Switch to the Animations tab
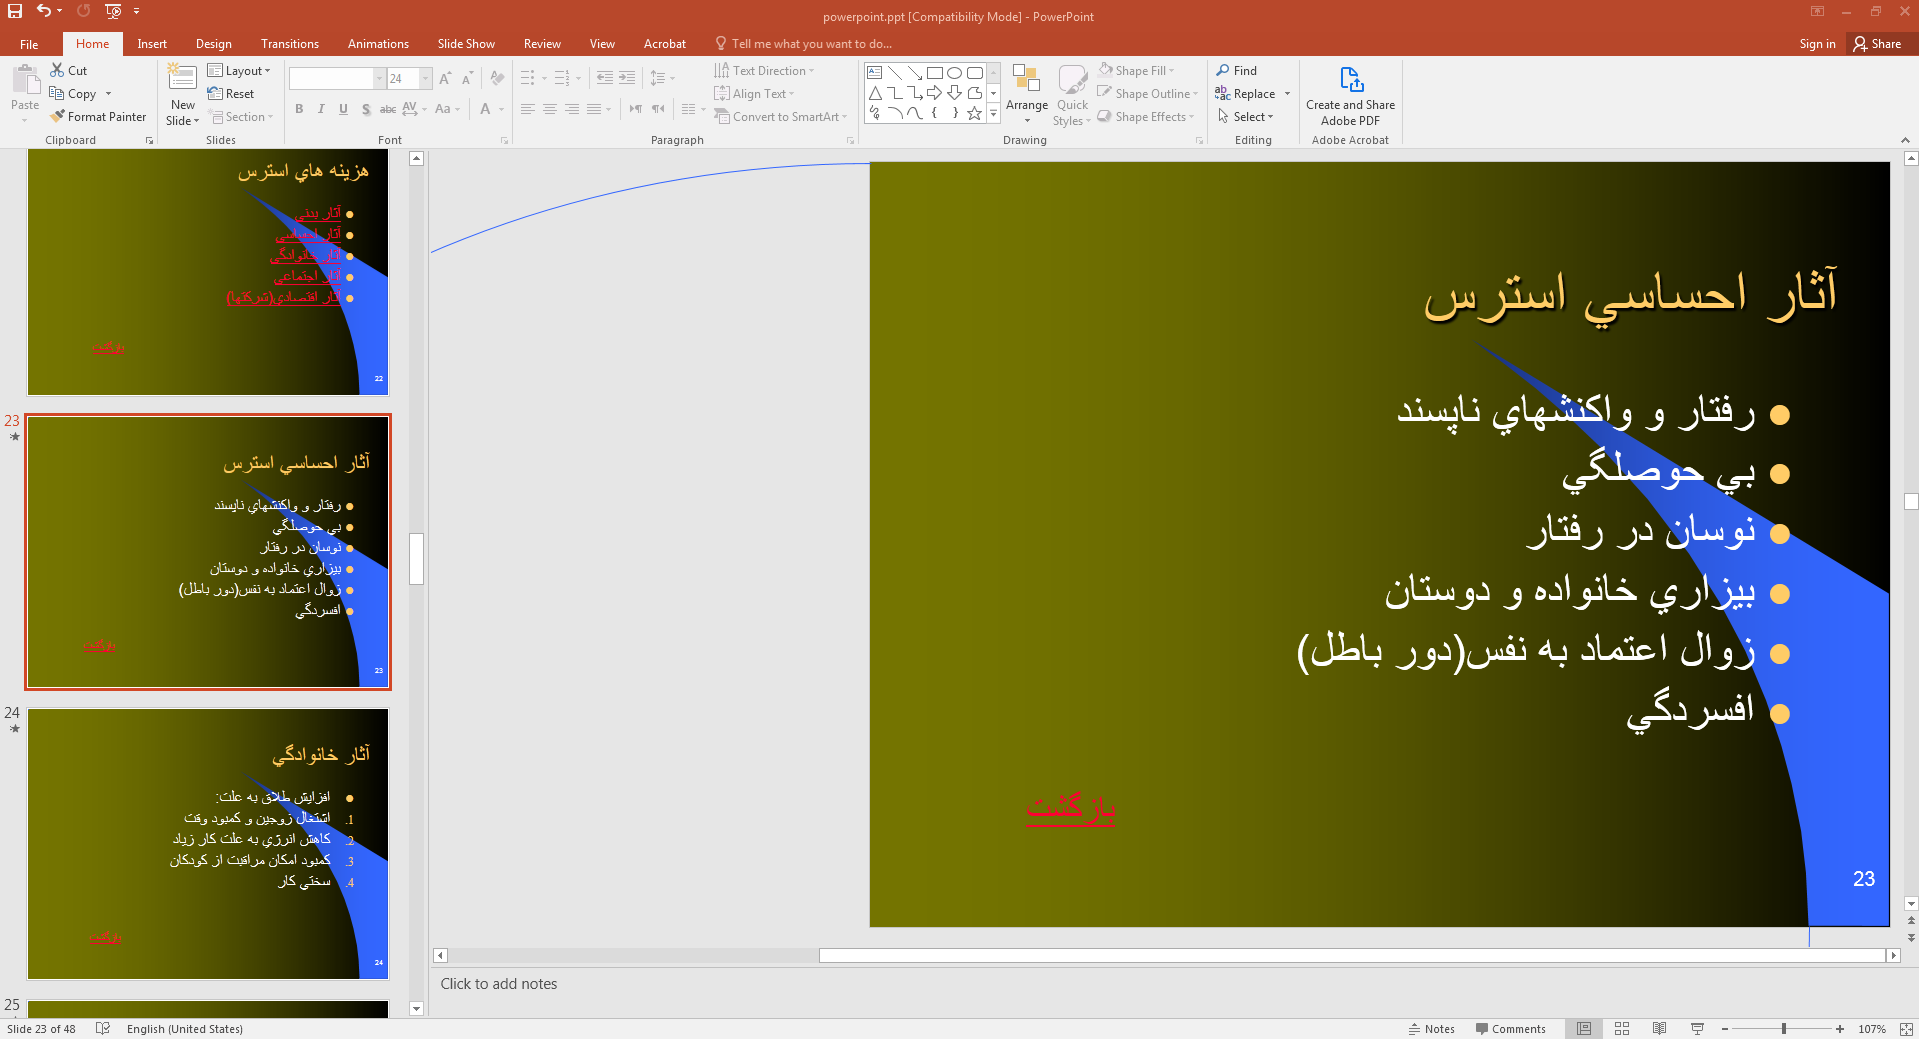The height and width of the screenshot is (1039, 1919). tap(378, 44)
